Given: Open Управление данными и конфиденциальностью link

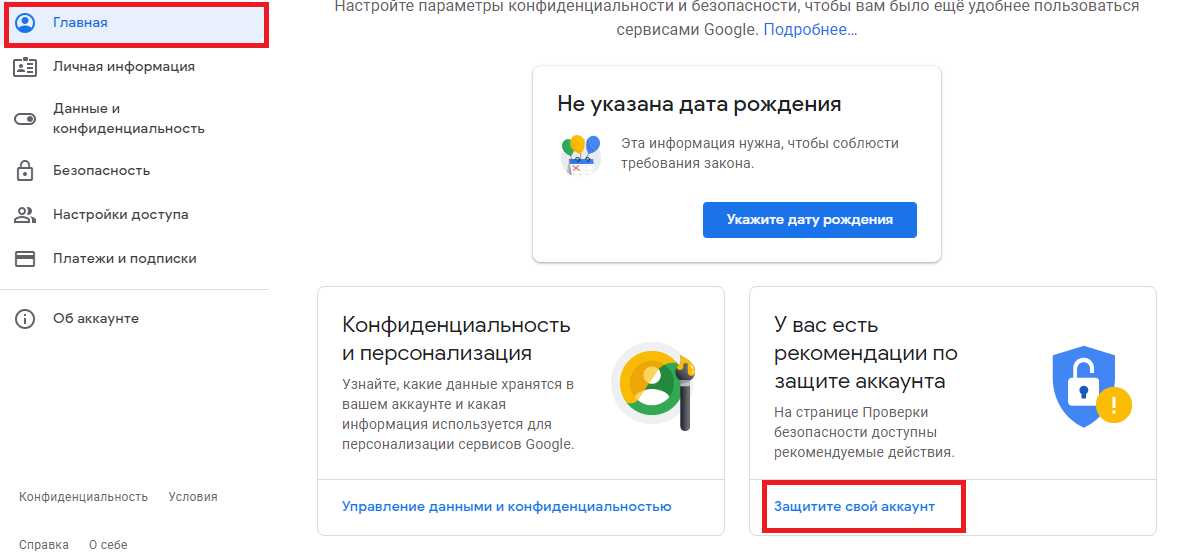Looking at the screenshot, I should pyautogui.click(x=506, y=507).
